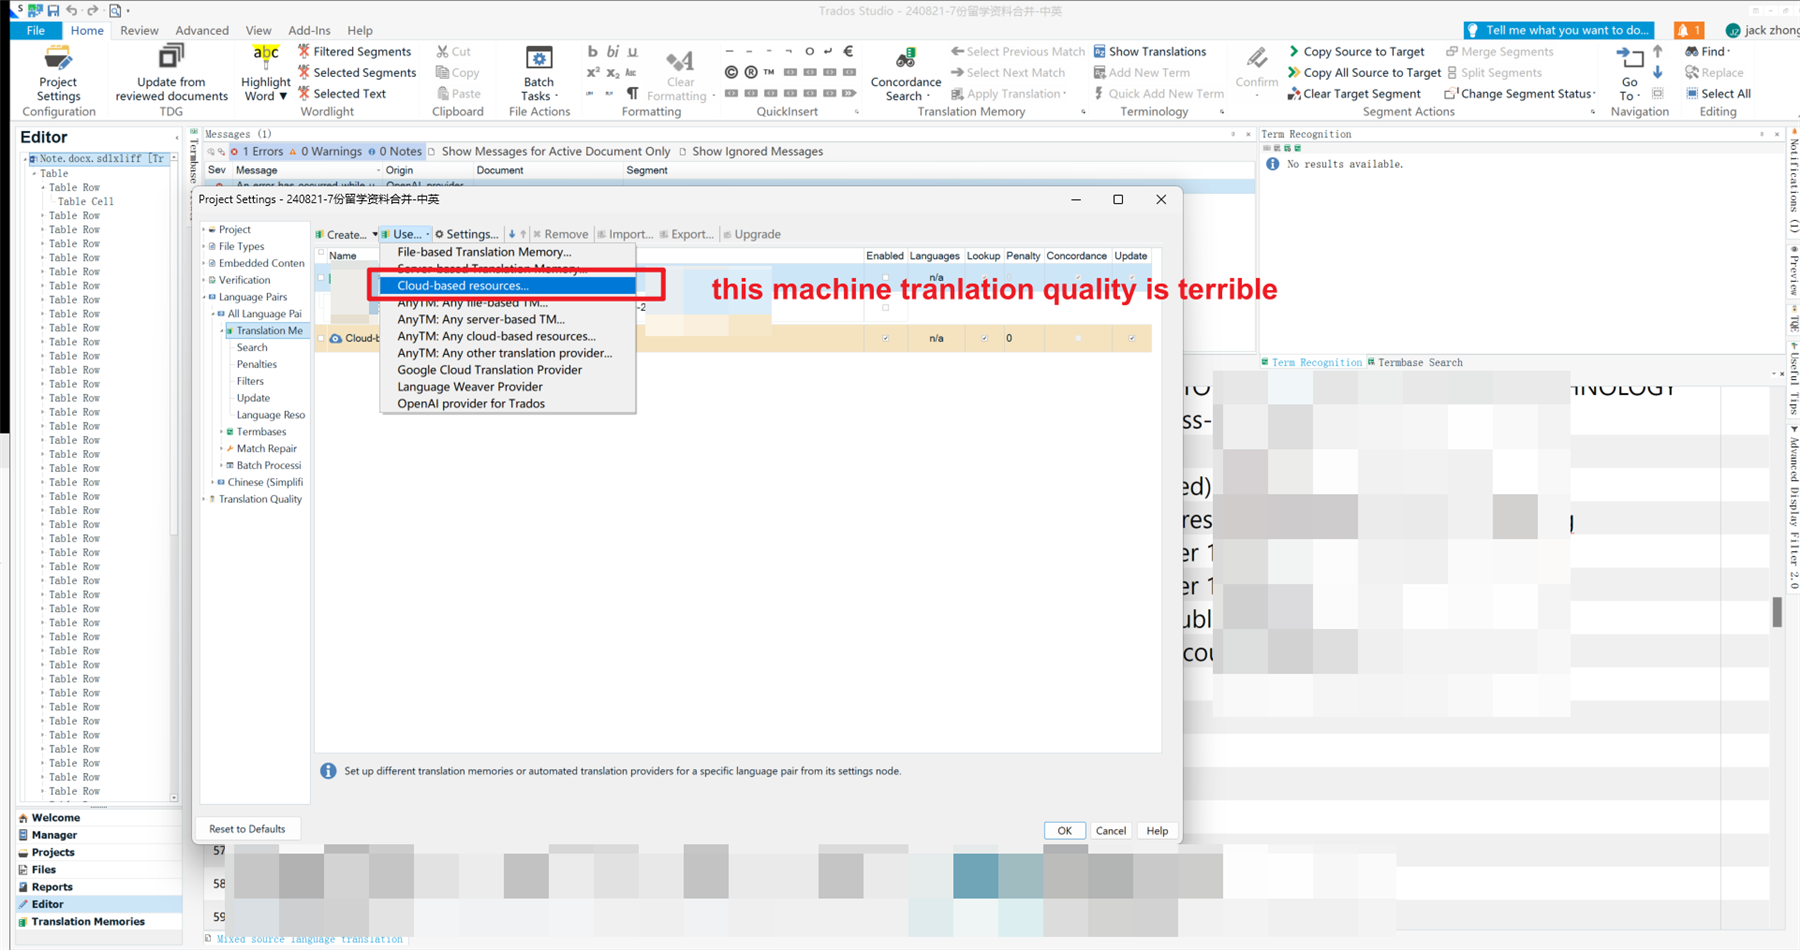Toggle Show Ignored Messages checkbox

point(751,152)
